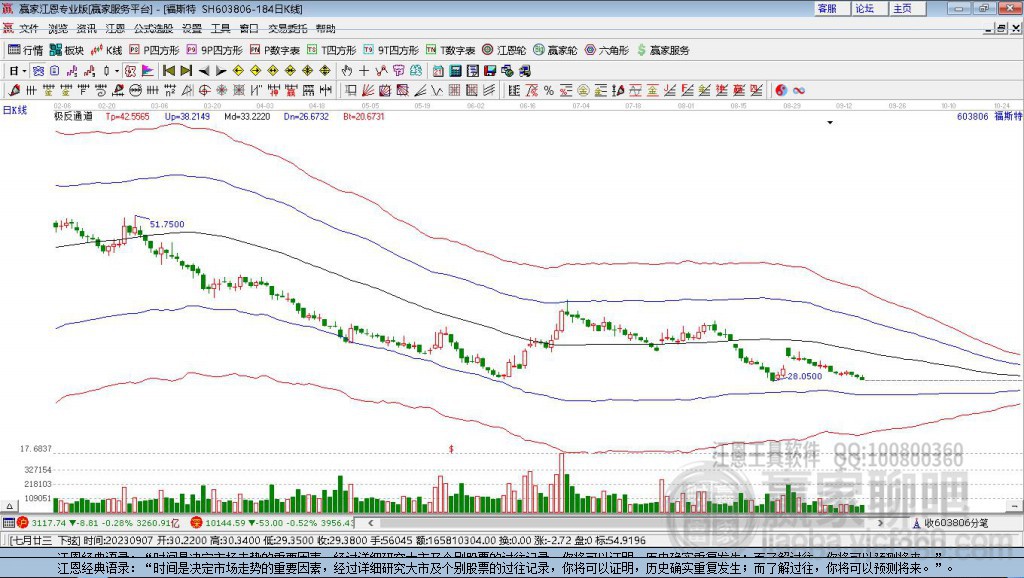Open the 公式选股 menu
The width and height of the screenshot is (1024, 578).
point(153,29)
